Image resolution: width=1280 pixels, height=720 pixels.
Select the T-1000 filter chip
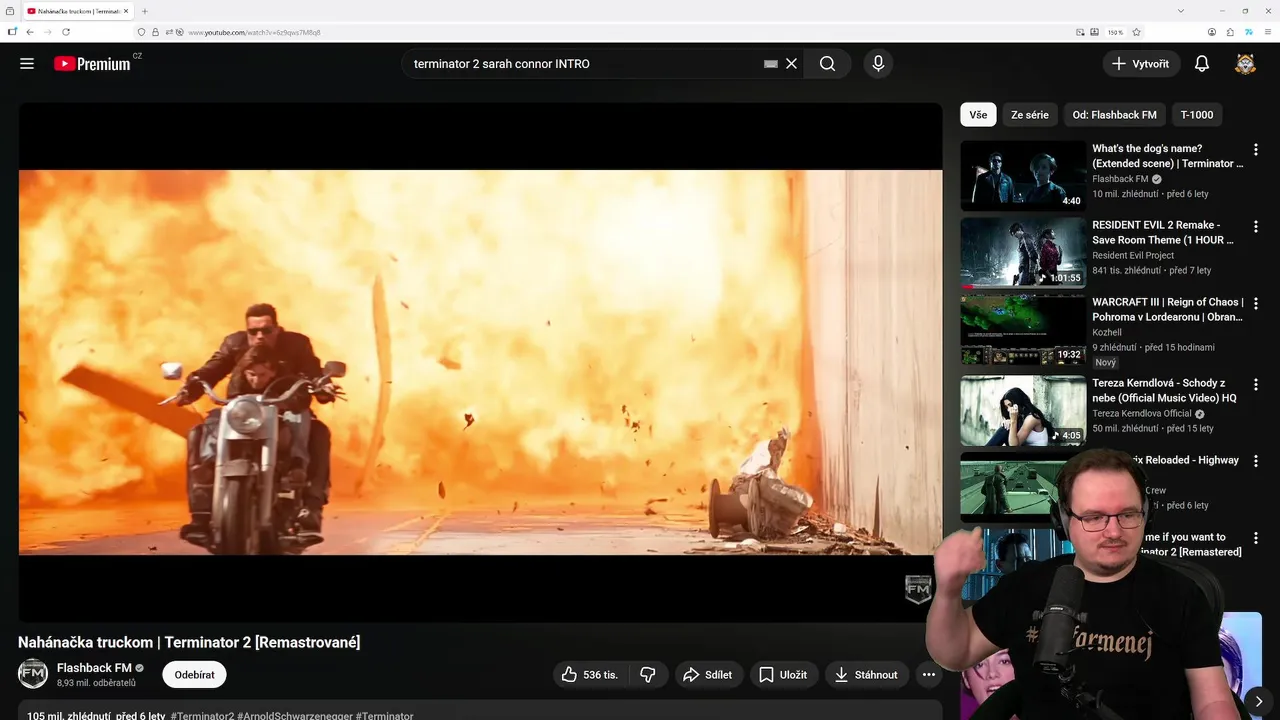(x=1197, y=115)
